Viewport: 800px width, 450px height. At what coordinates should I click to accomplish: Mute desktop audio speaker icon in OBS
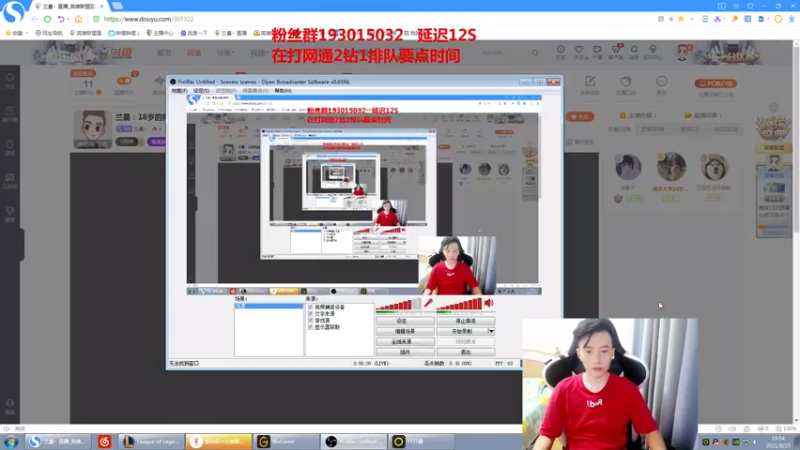click(489, 303)
